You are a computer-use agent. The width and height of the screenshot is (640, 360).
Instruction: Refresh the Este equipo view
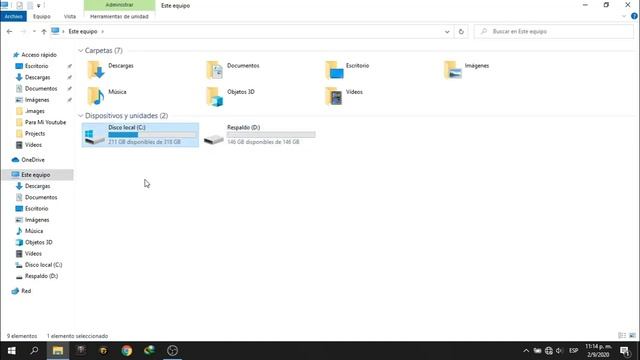click(x=461, y=31)
